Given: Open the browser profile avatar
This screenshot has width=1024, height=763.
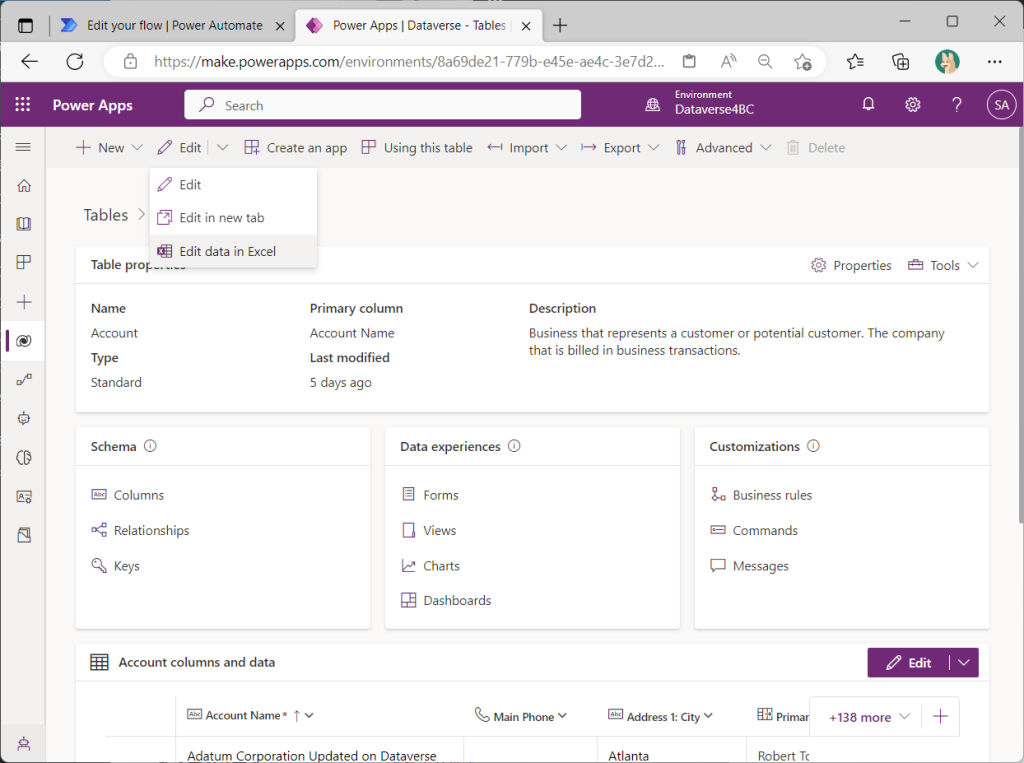Looking at the screenshot, I should pyautogui.click(x=947, y=61).
